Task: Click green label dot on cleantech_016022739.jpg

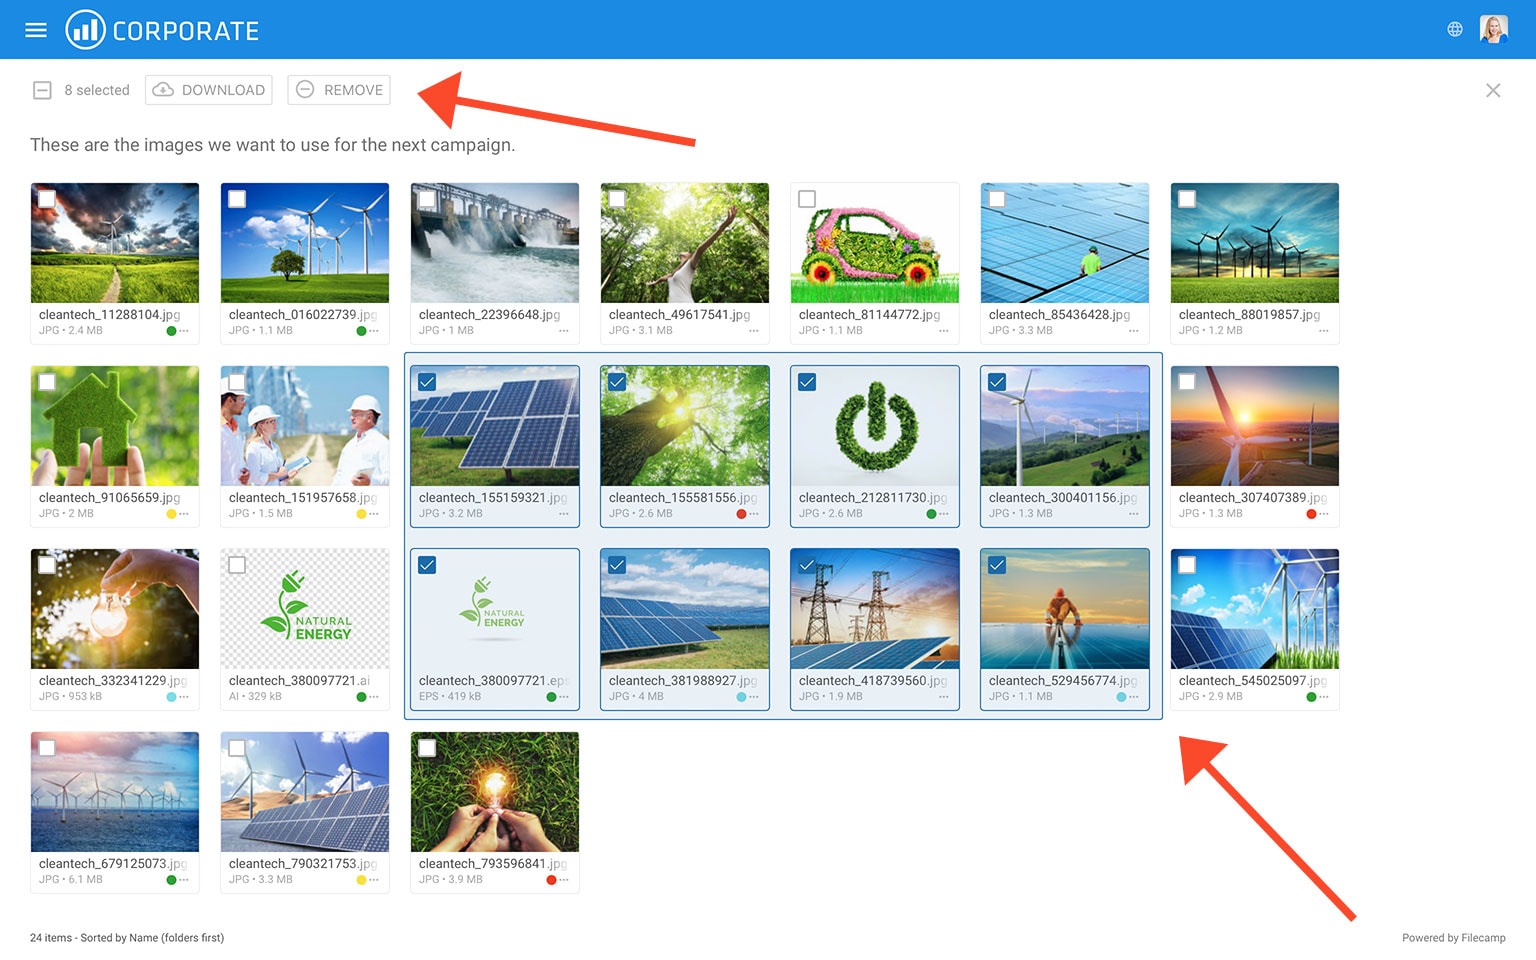Action: click(x=361, y=331)
